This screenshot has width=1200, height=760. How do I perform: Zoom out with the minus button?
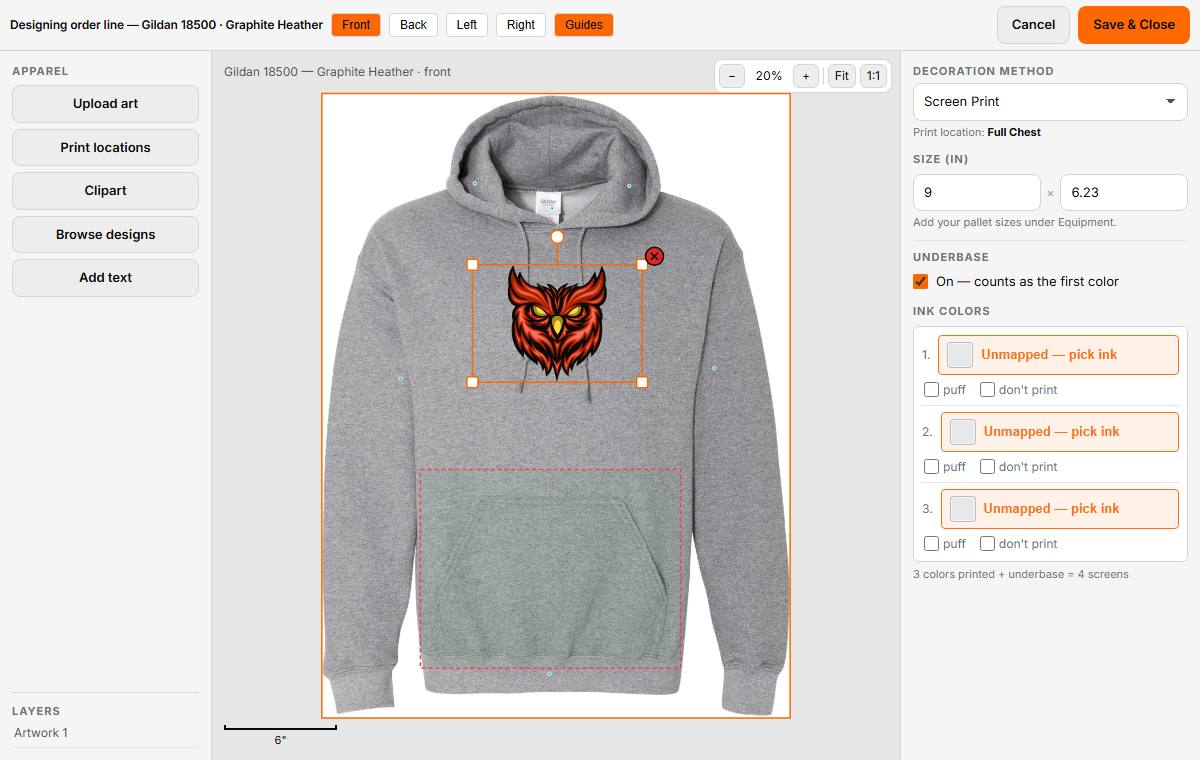tap(732, 76)
